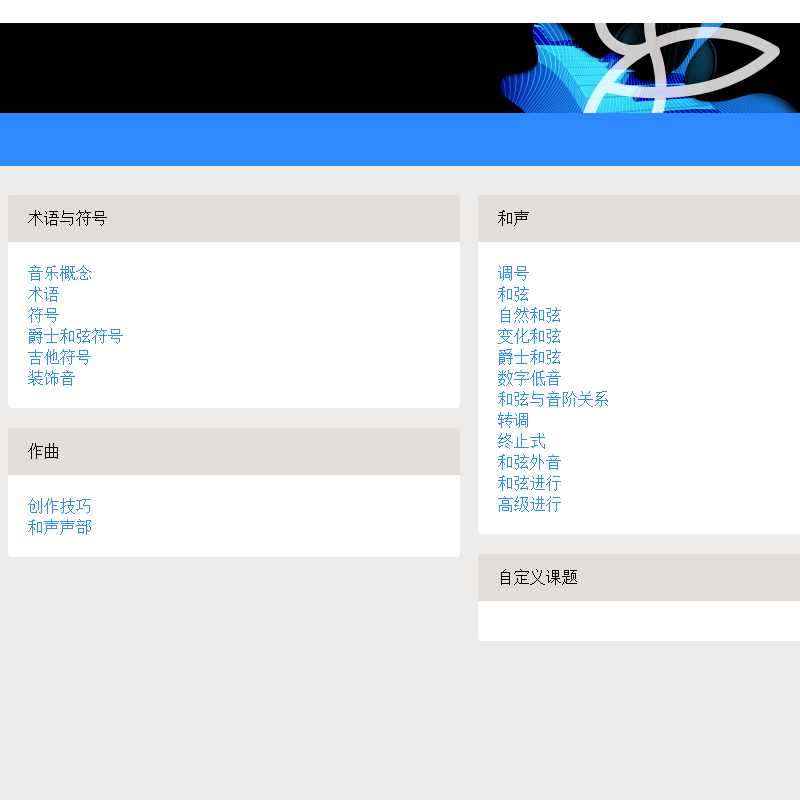Viewport: 800px width, 800px height.
Task: Open 创作技巧 under 作曲
Action: [59, 506]
